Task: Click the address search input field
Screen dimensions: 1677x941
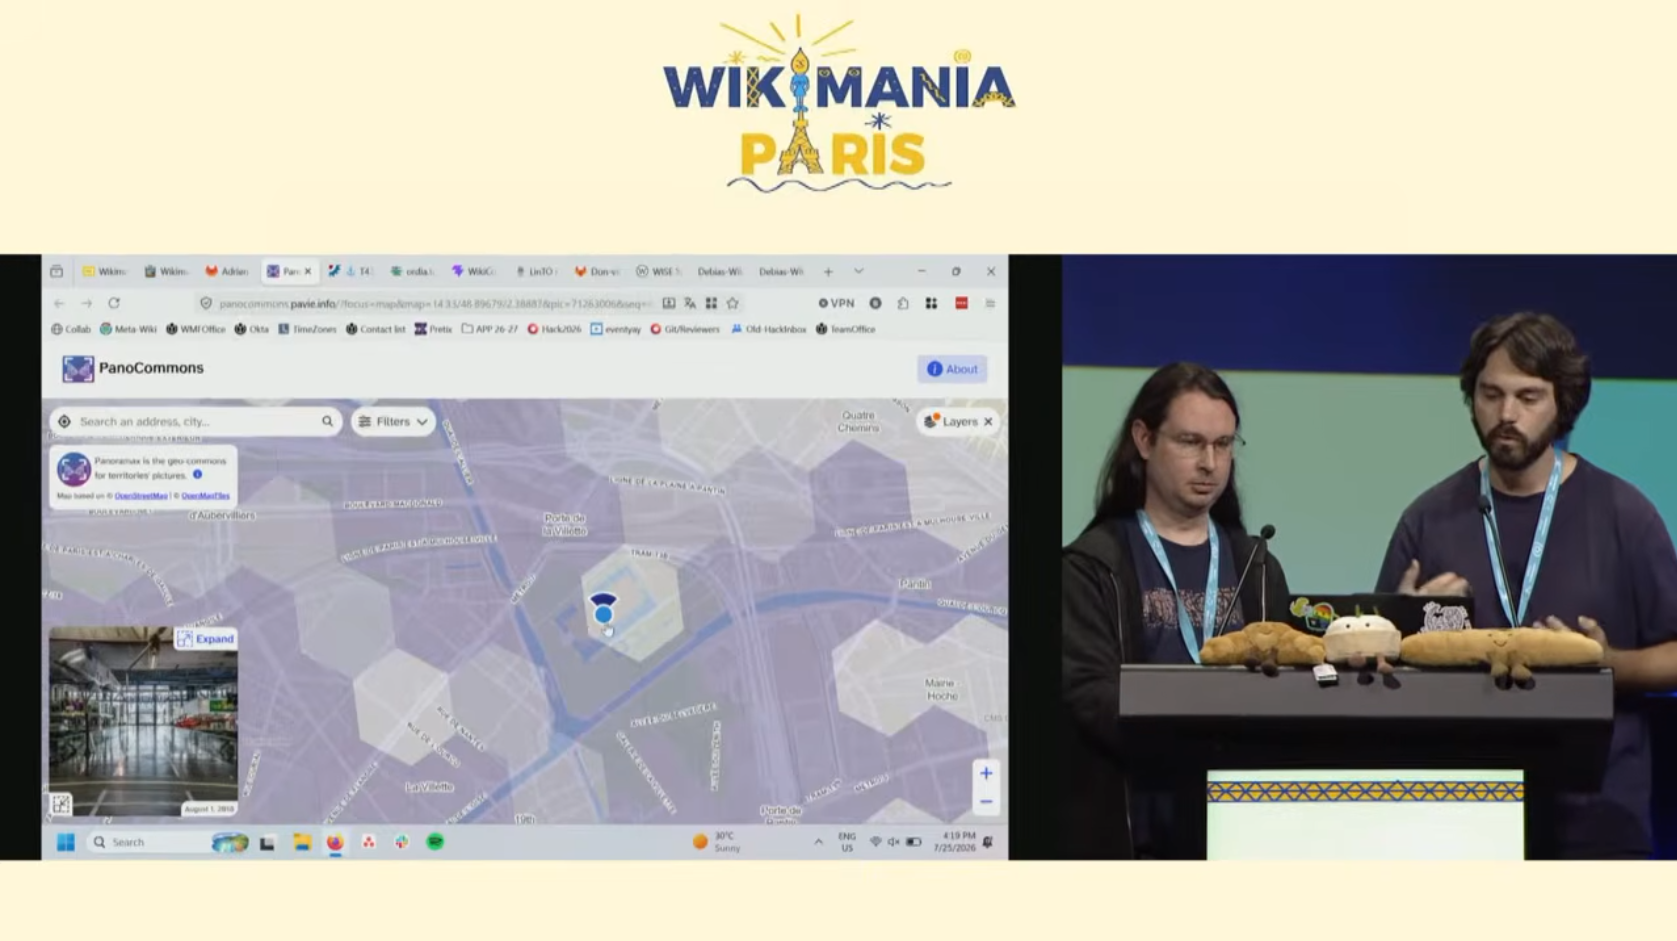Action: (197, 422)
